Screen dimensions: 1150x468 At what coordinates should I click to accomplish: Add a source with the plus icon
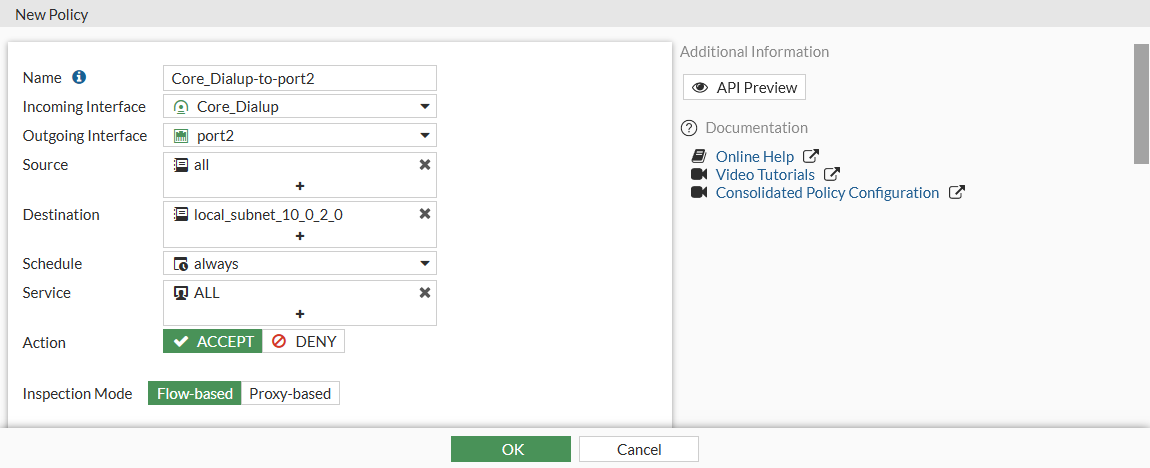tap(299, 185)
